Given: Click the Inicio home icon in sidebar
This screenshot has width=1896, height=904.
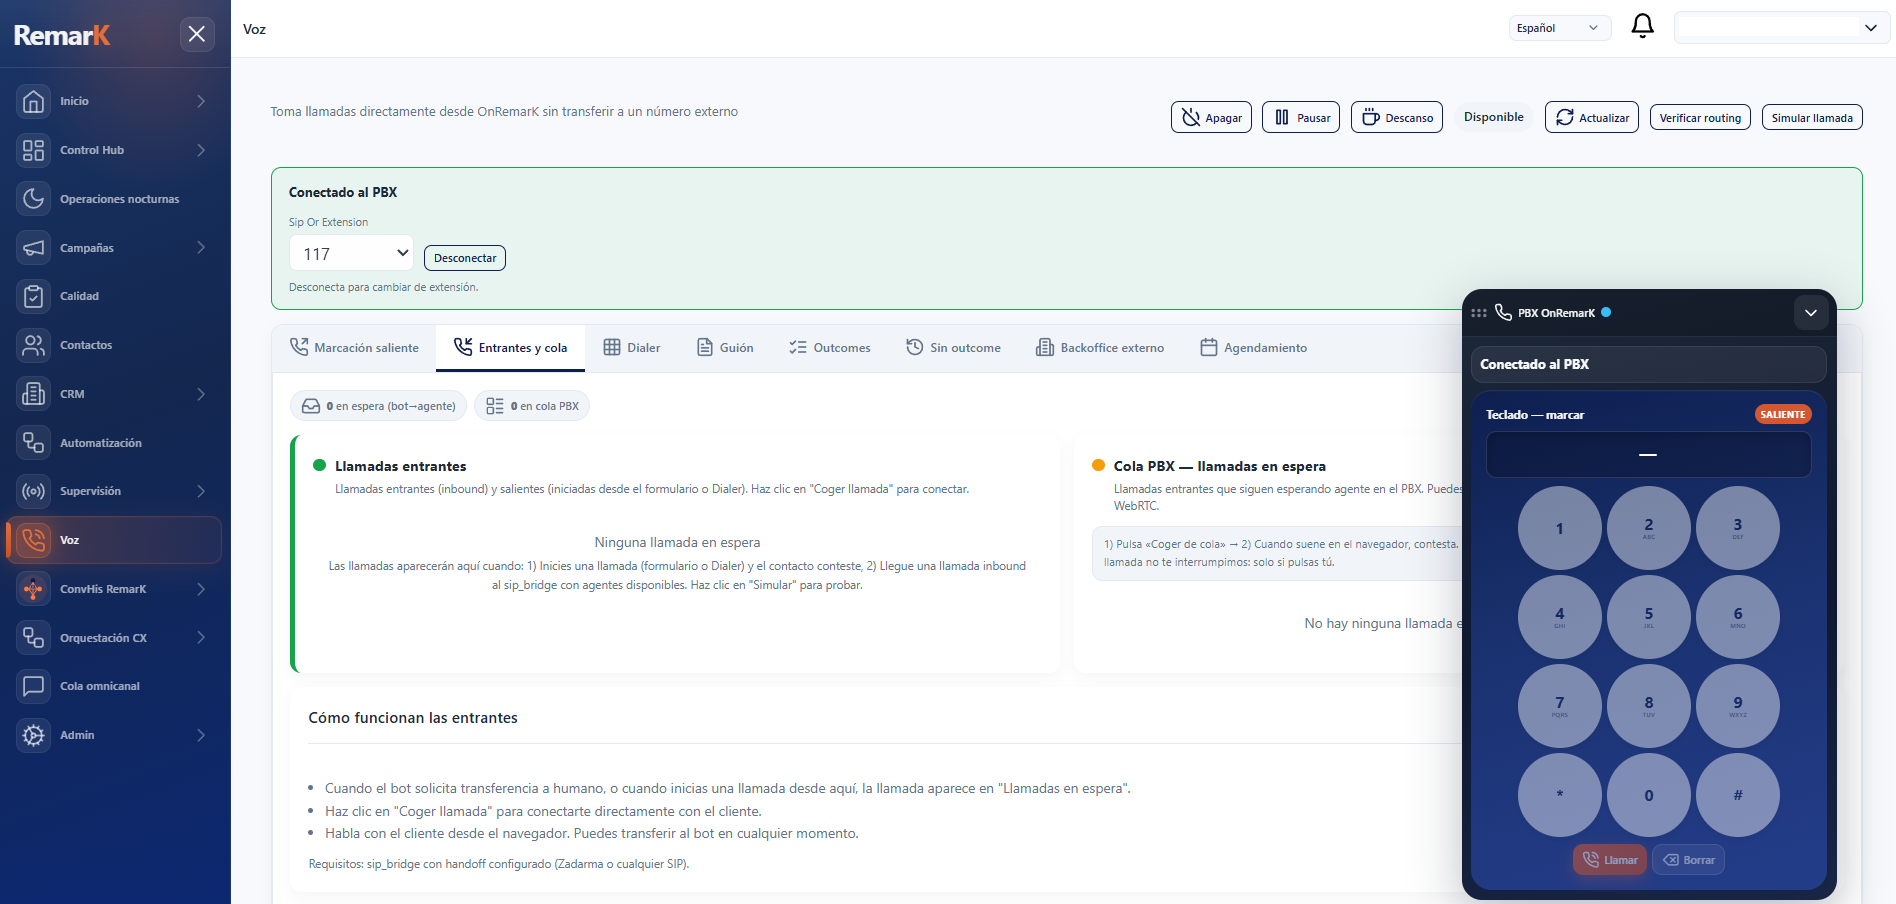Looking at the screenshot, I should pos(33,101).
